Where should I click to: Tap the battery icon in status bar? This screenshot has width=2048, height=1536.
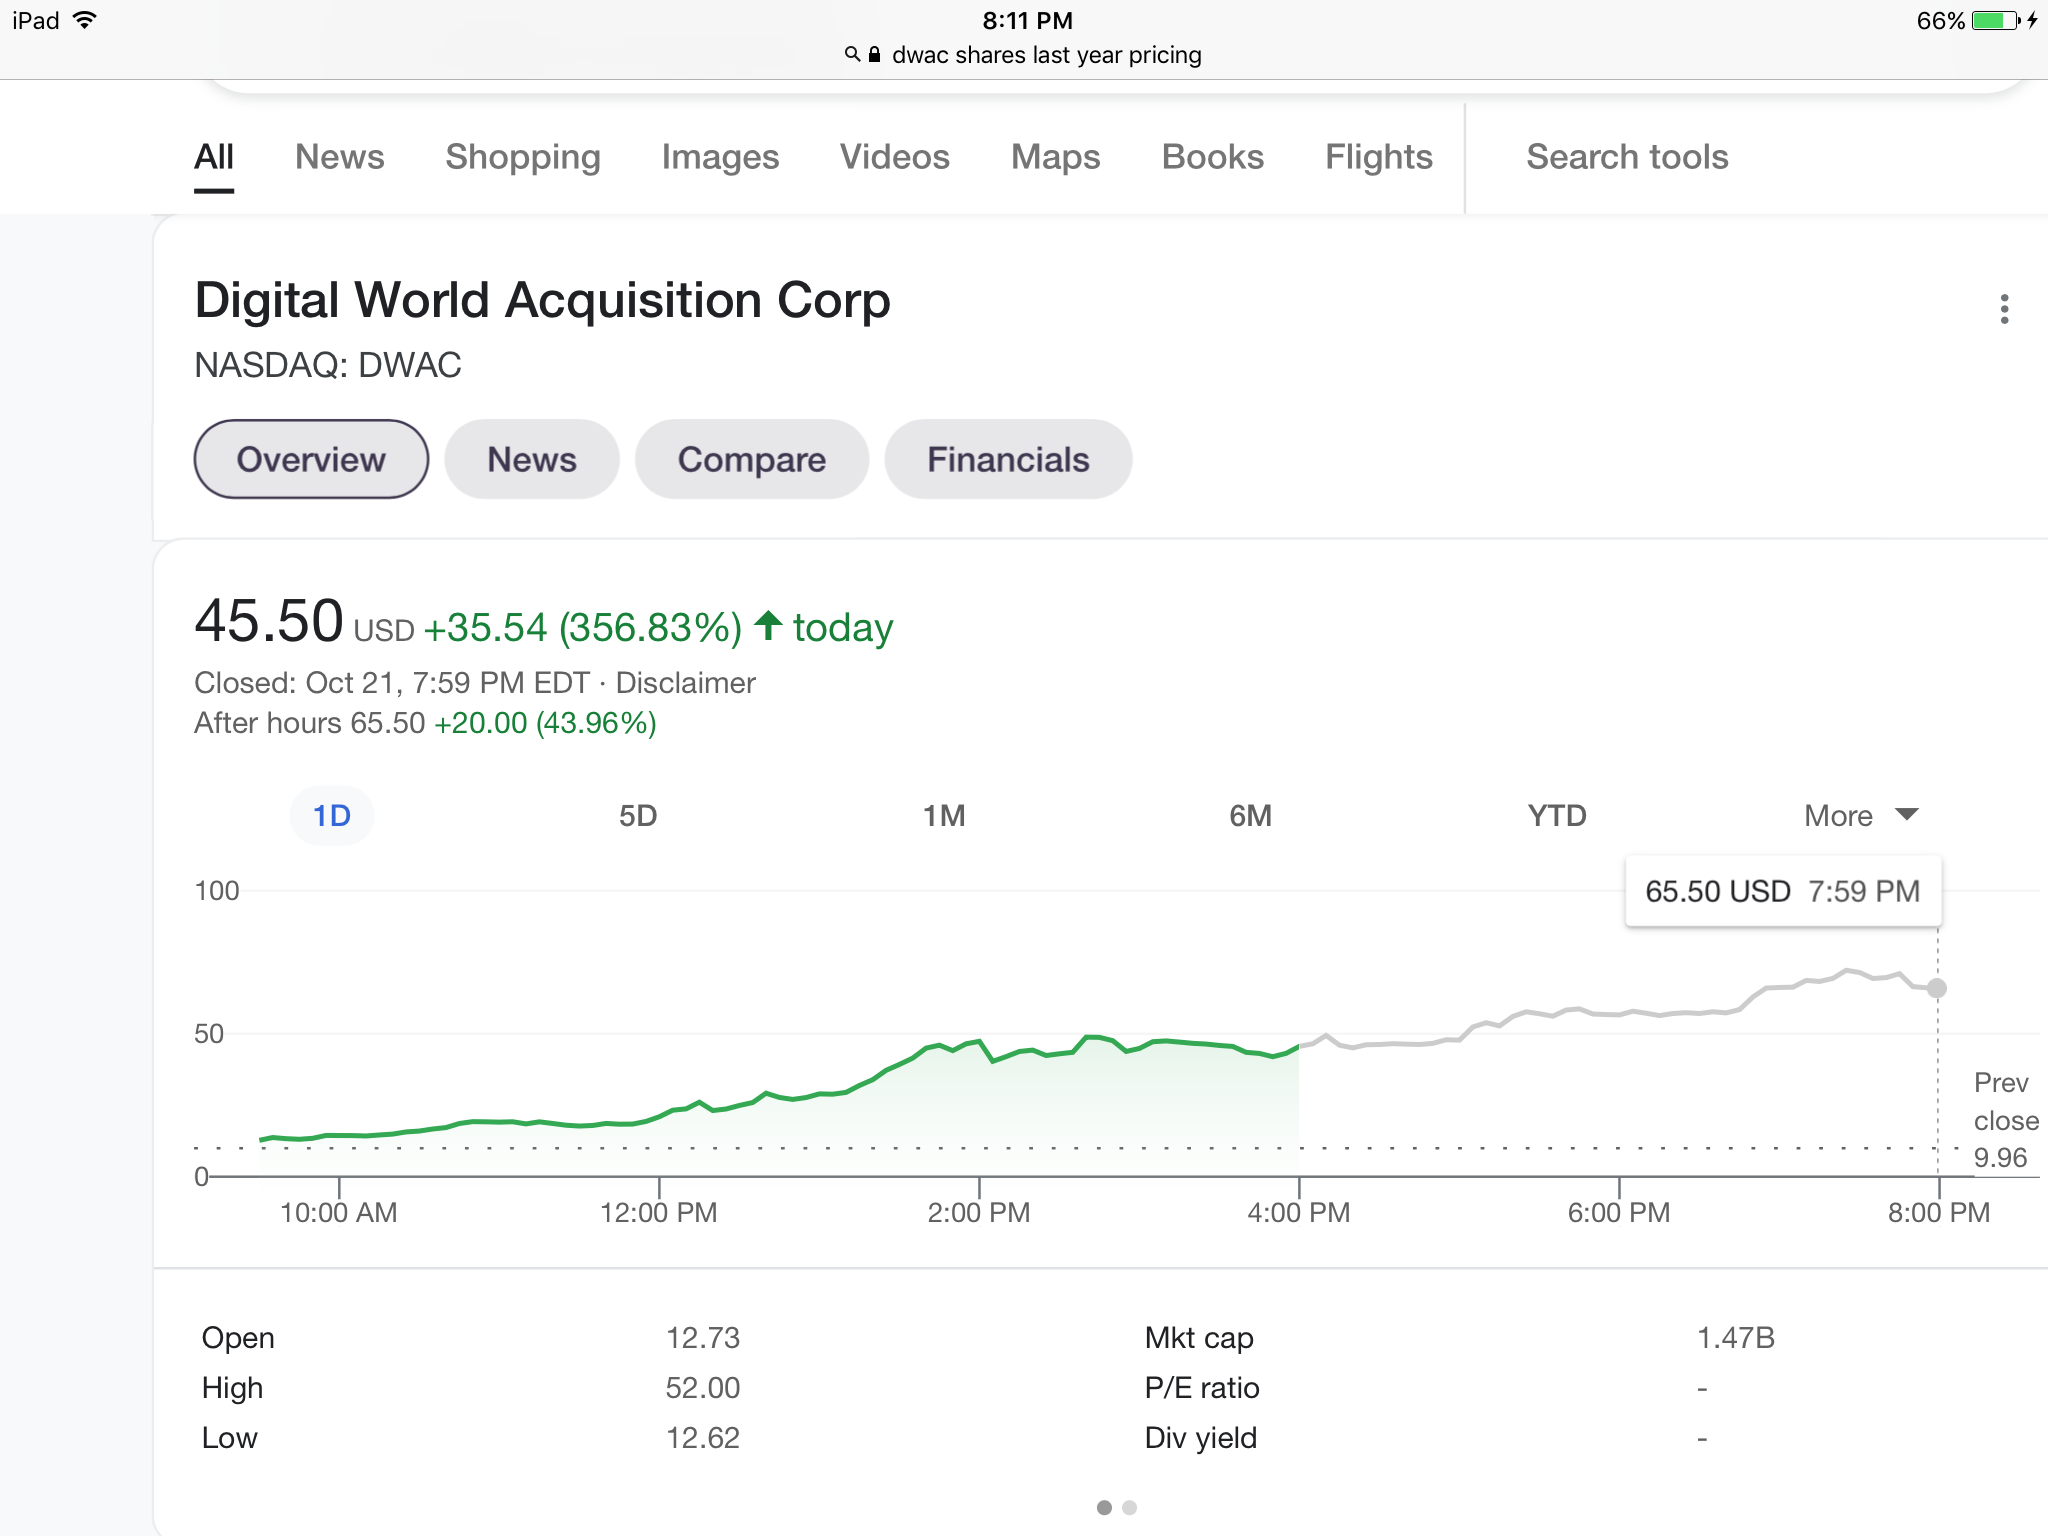1997,20
